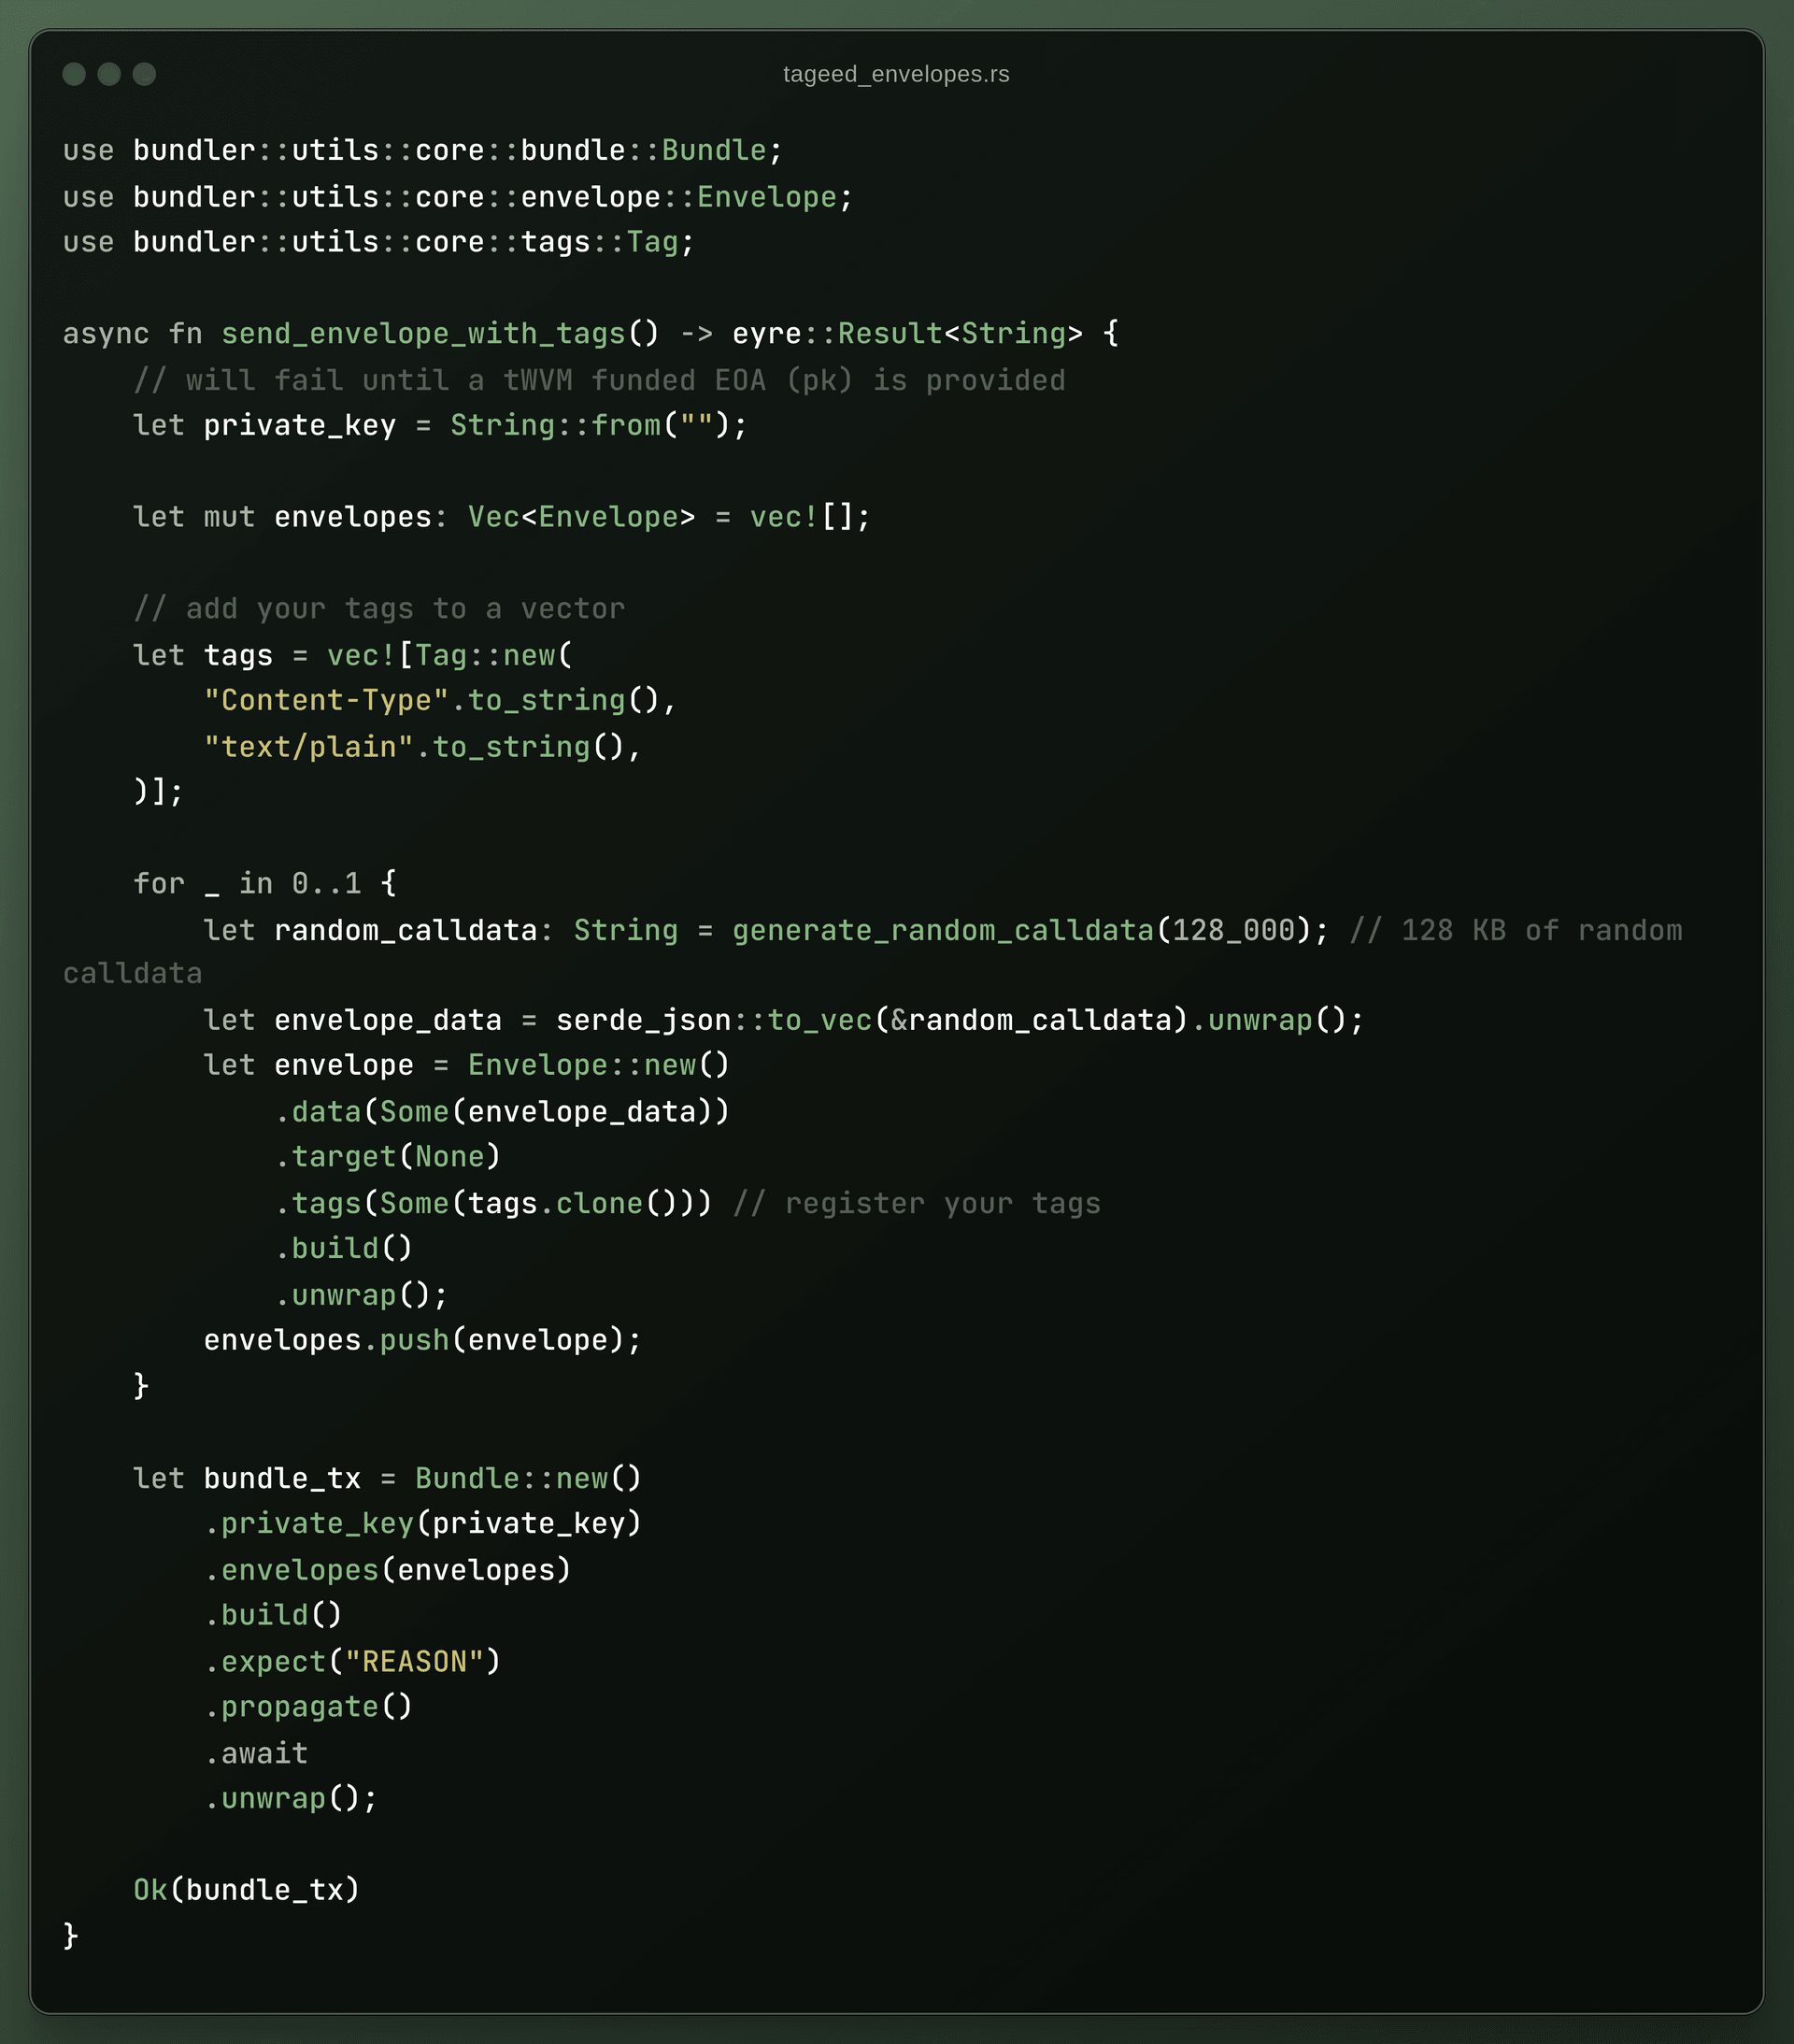Click the 'register your tags' comment
1794x2044 pixels.
pyautogui.click(x=917, y=1203)
